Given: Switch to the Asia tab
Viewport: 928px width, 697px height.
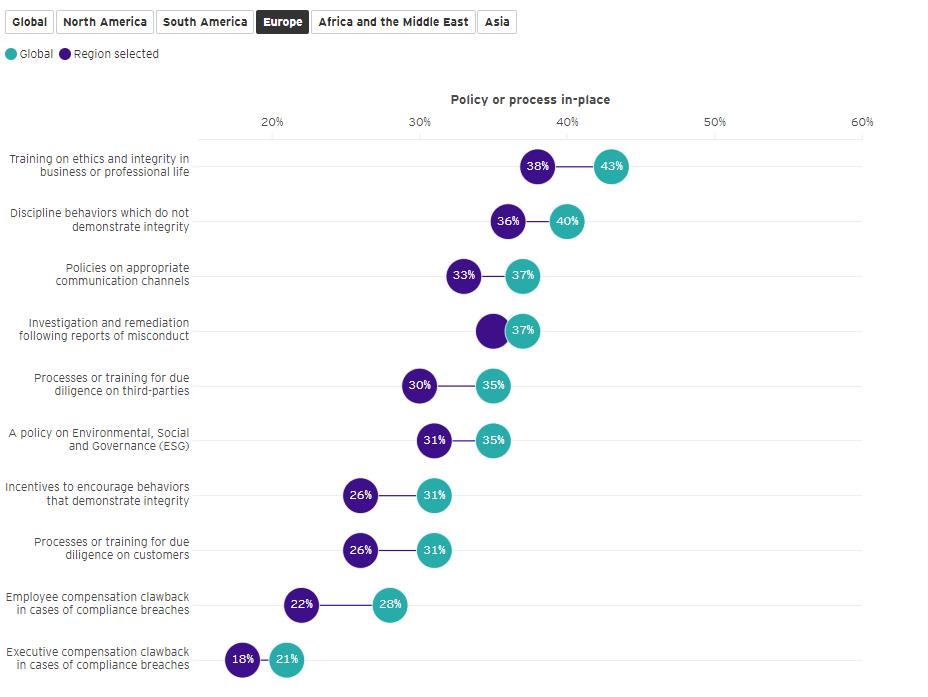Looking at the screenshot, I should pyautogui.click(x=497, y=22).
